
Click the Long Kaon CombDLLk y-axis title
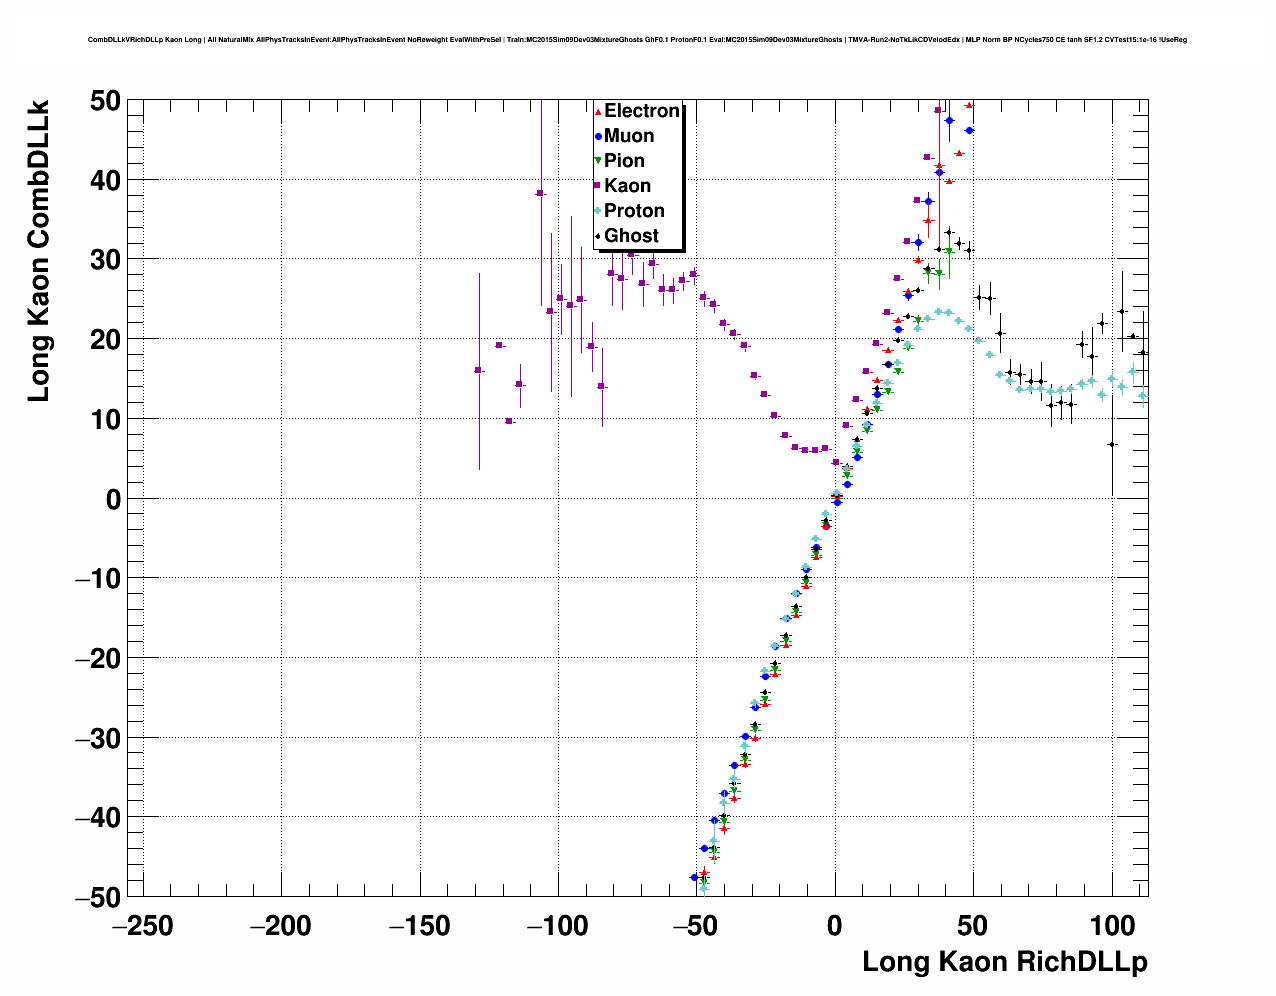coord(38,250)
